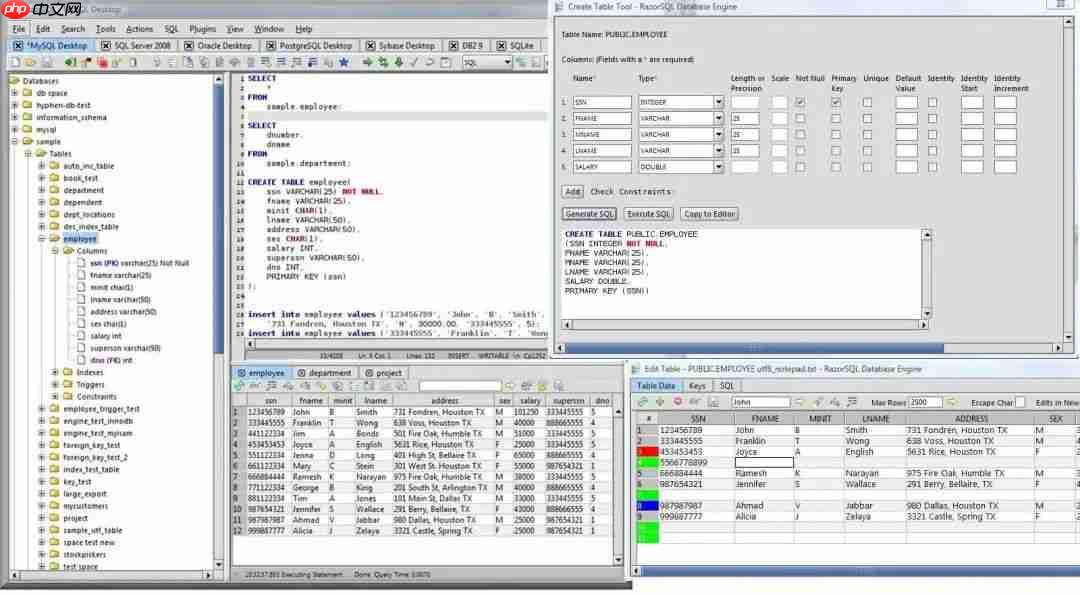Select the export icon in the Edit Table toolbar
The height and width of the screenshot is (595, 1080).
(x=712, y=401)
